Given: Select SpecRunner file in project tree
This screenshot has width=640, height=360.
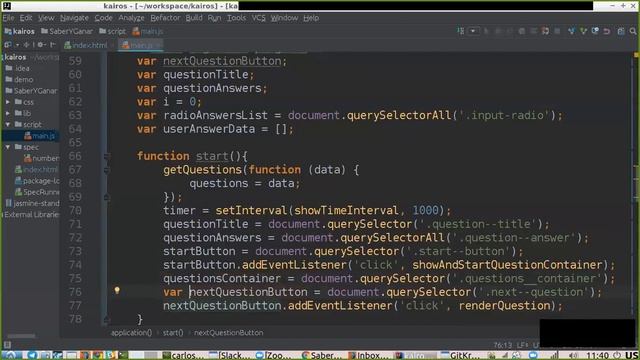Looking at the screenshot, I should point(37,192).
